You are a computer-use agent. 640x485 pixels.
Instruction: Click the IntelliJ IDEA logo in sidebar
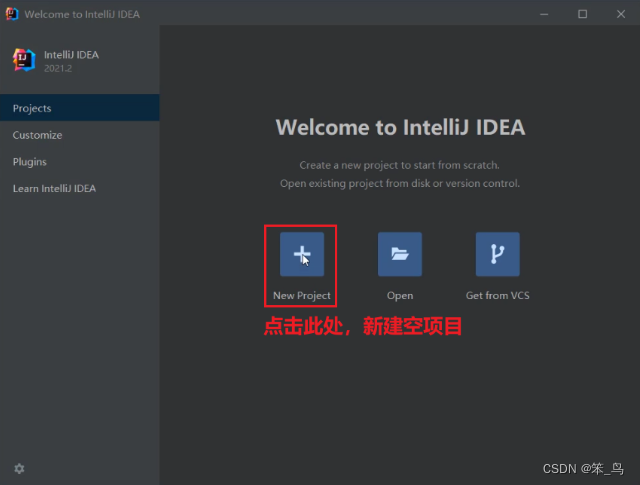click(24, 60)
